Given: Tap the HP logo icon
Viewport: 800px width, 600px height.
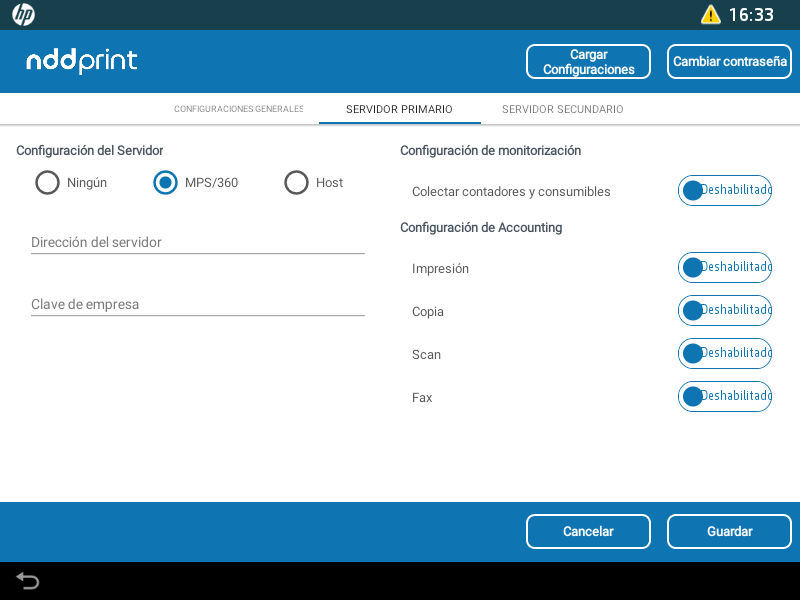Looking at the screenshot, I should pyautogui.click(x=23, y=15).
